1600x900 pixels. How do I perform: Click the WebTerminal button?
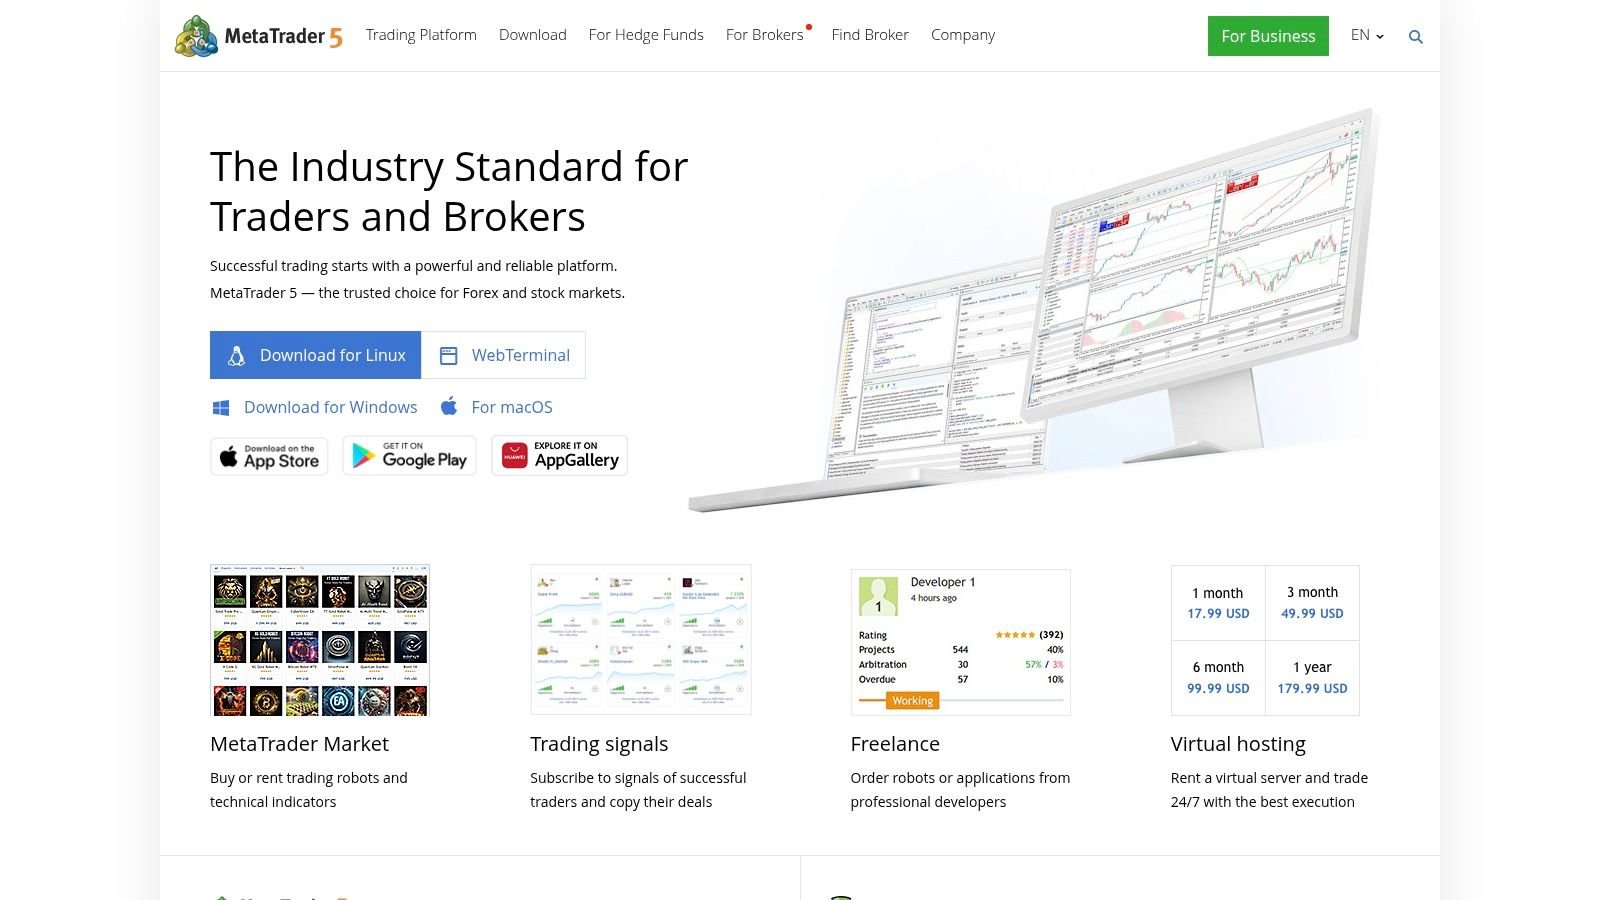coord(503,355)
